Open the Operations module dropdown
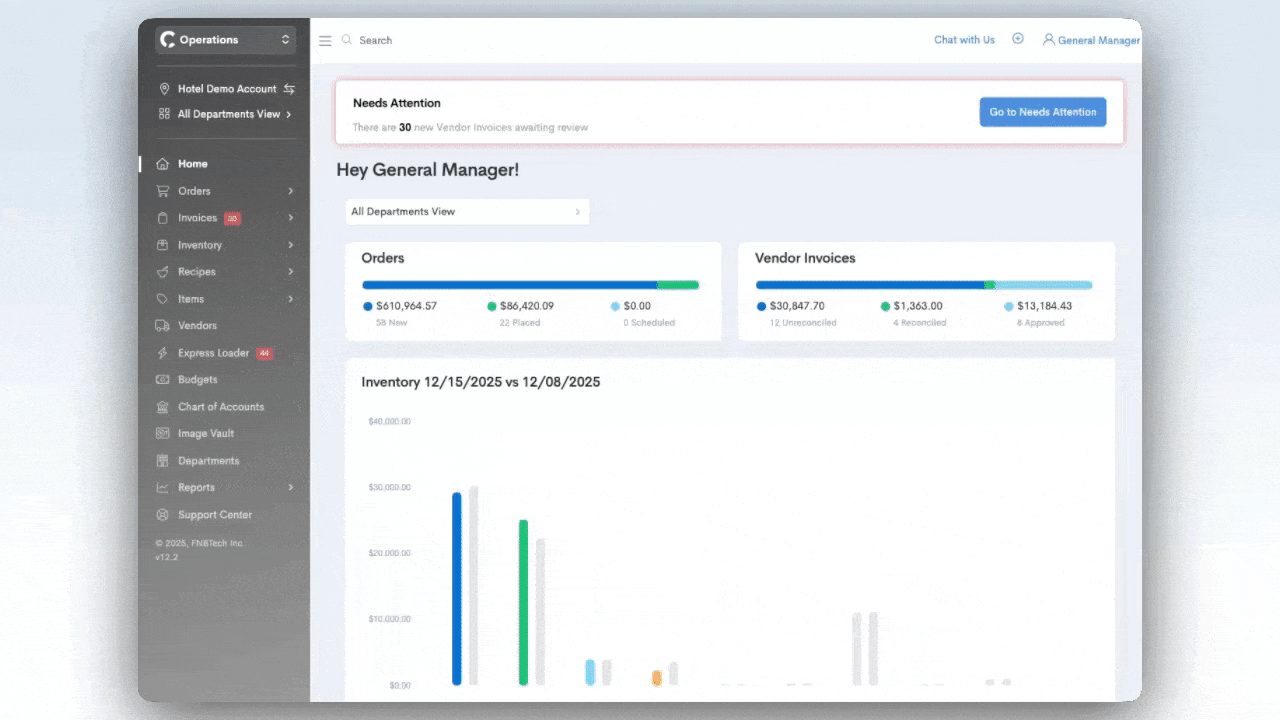The height and width of the screenshot is (720, 1280). pos(225,40)
